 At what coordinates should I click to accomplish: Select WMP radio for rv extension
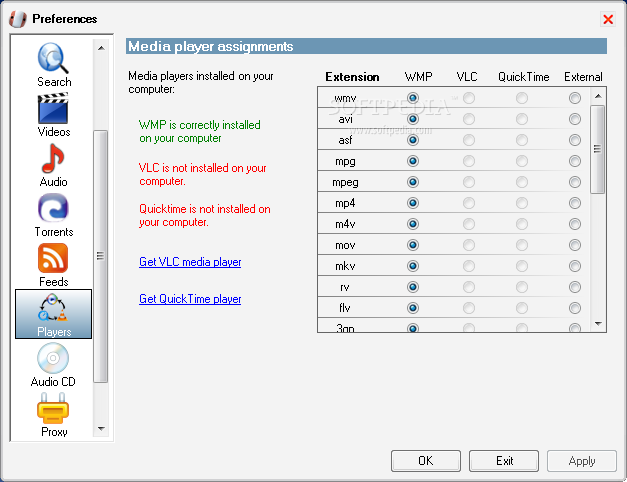click(x=413, y=287)
